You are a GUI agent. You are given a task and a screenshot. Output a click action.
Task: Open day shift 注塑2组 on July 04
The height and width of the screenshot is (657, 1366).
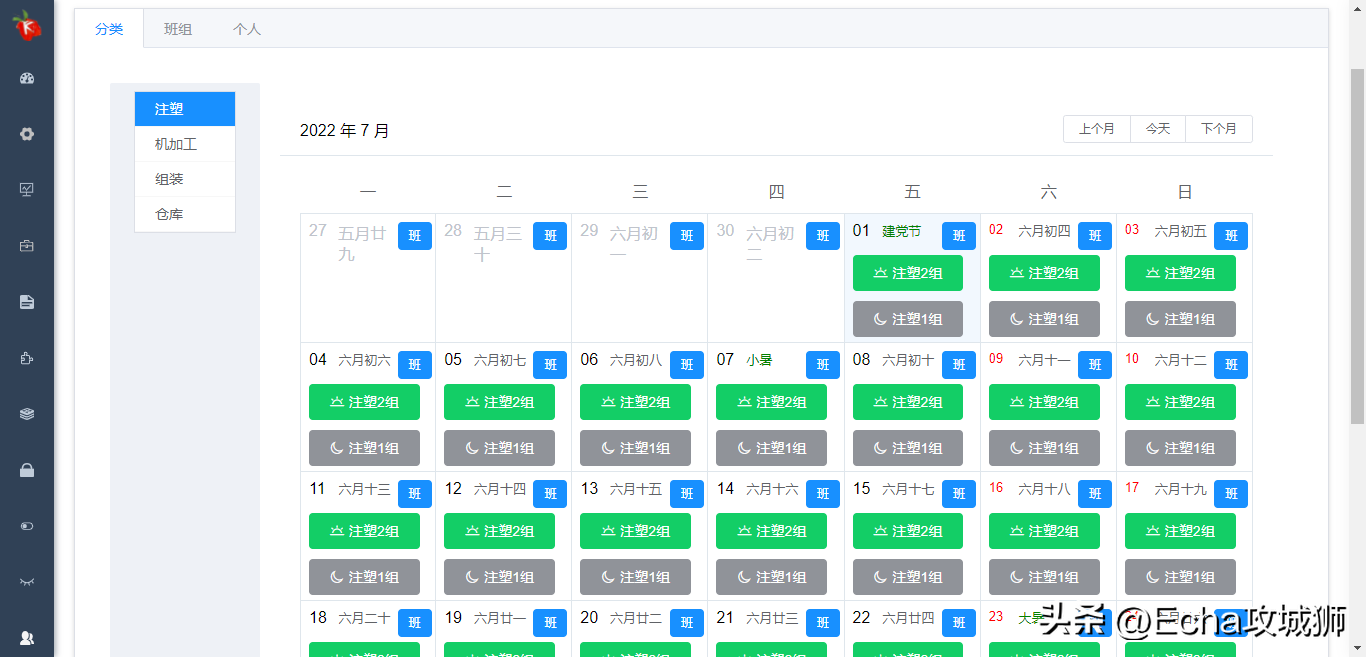click(364, 402)
